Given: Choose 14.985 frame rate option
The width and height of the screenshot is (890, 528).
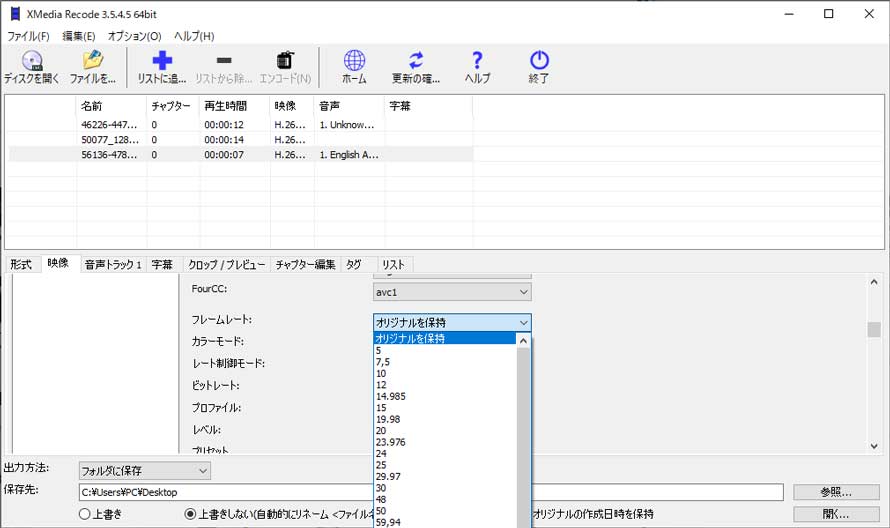Looking at the screenshot, I should (445, 396).
